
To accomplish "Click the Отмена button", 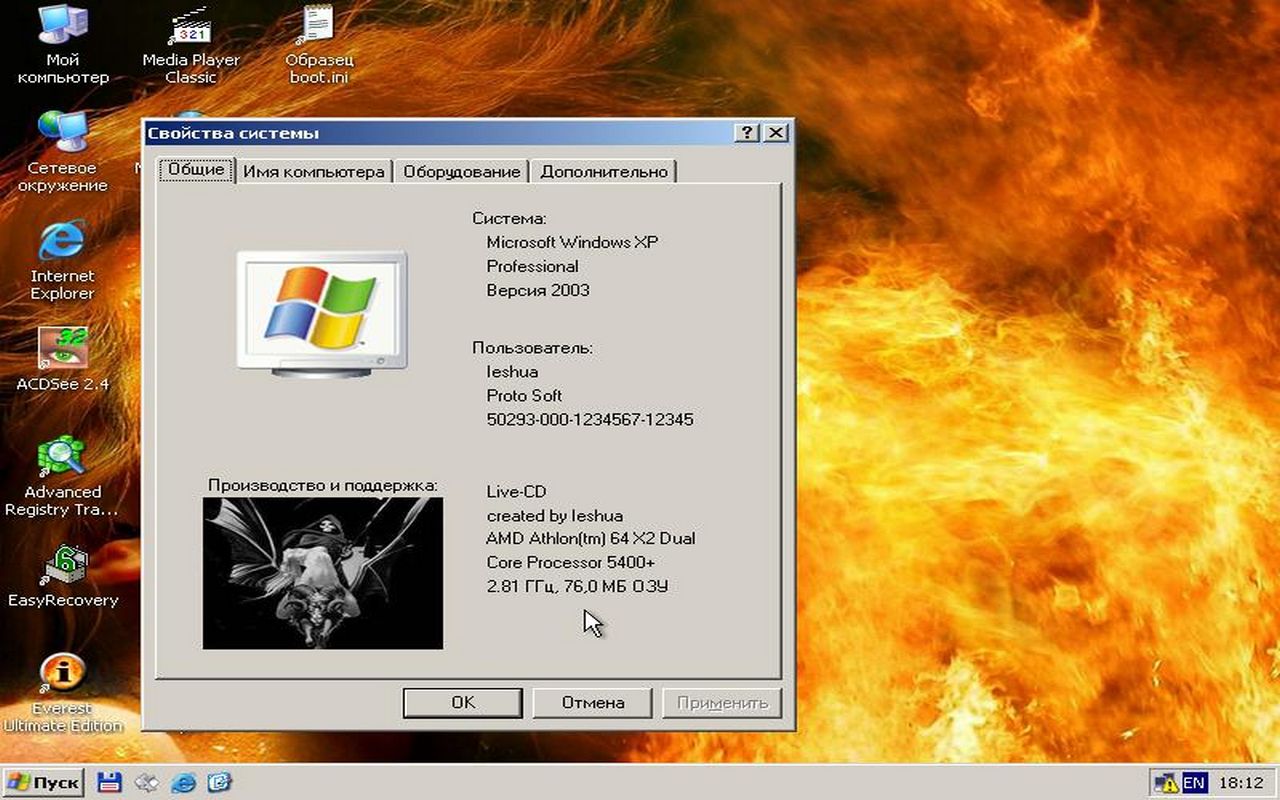I will pos(592,702).
